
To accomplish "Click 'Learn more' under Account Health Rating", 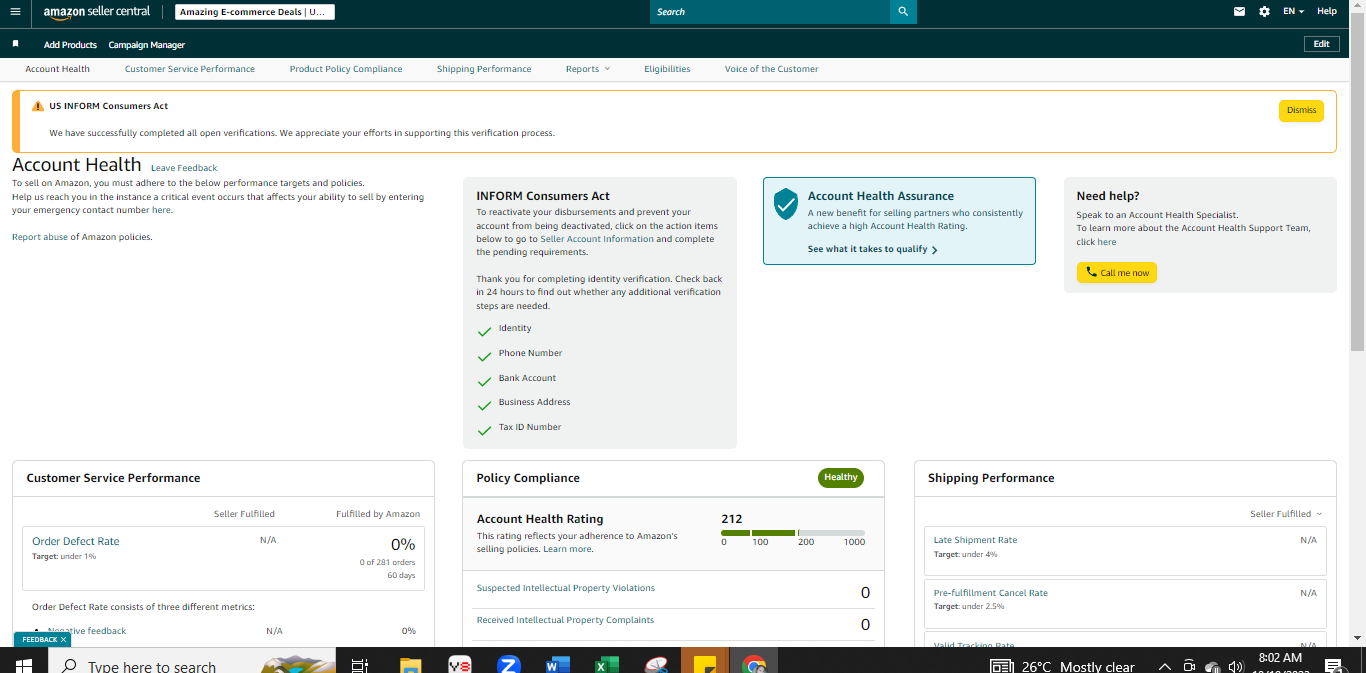I will coord(567,549).
